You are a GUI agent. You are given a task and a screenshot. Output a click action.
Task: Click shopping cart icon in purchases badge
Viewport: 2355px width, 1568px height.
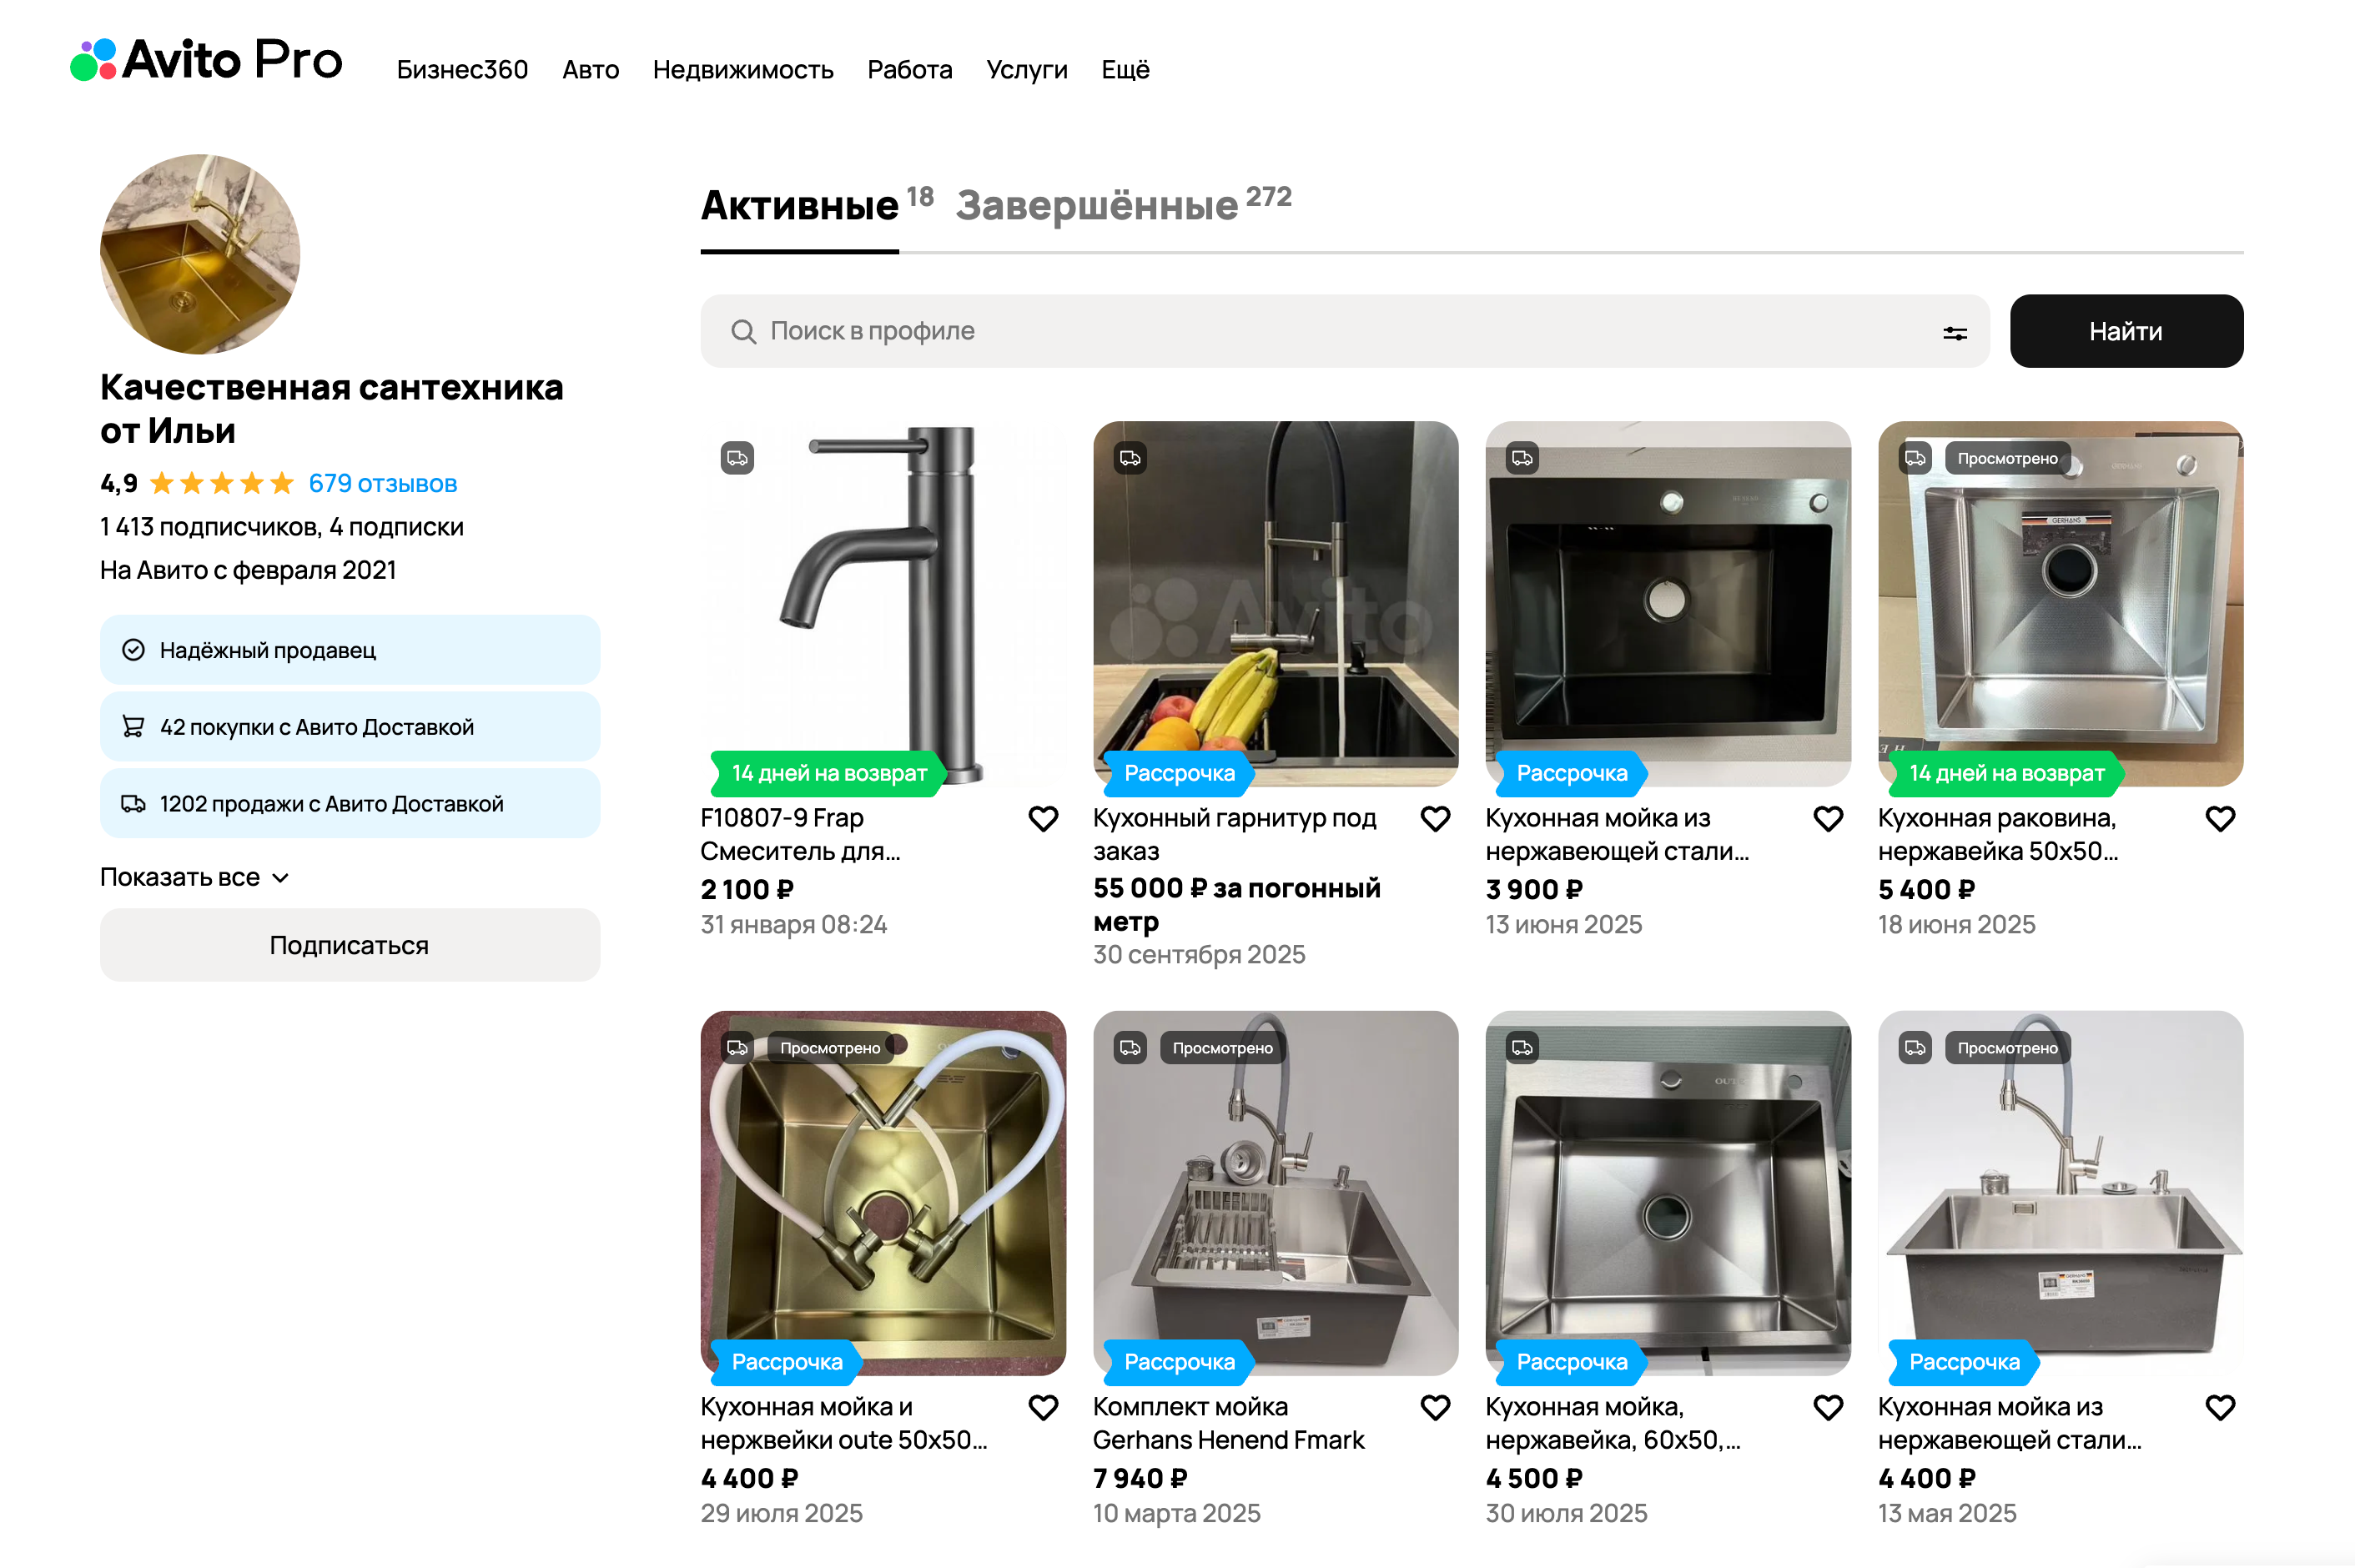click(133, 727)
